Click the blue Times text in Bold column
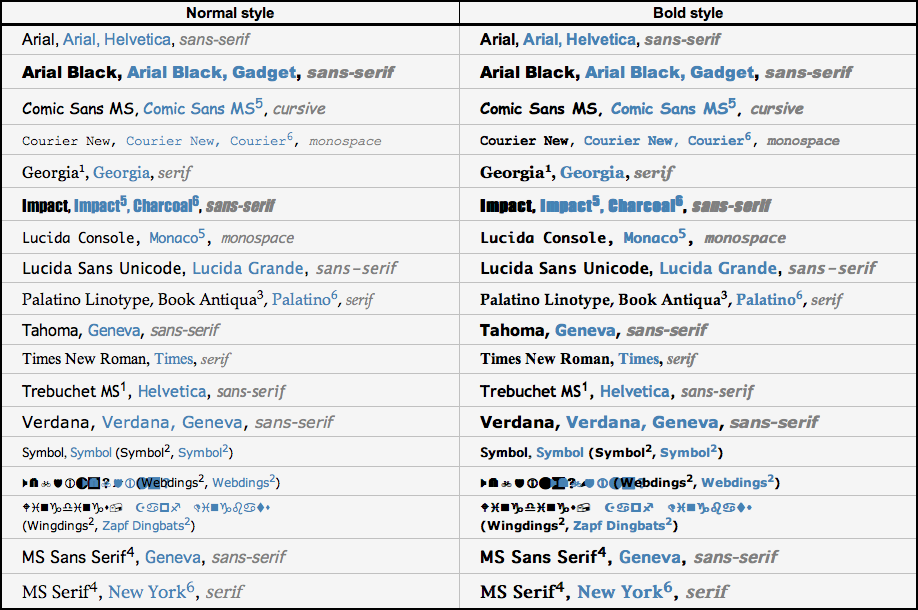918x610 pixels. 639,359
